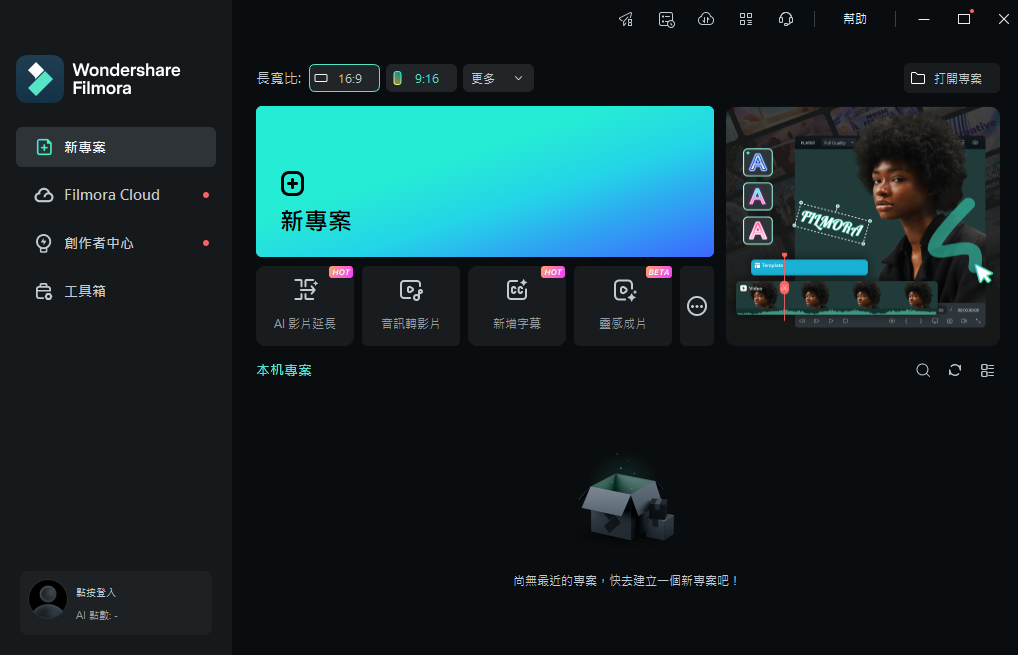Select 新專案 in the sidebar

pyautogui.click(x=116, y=147)
